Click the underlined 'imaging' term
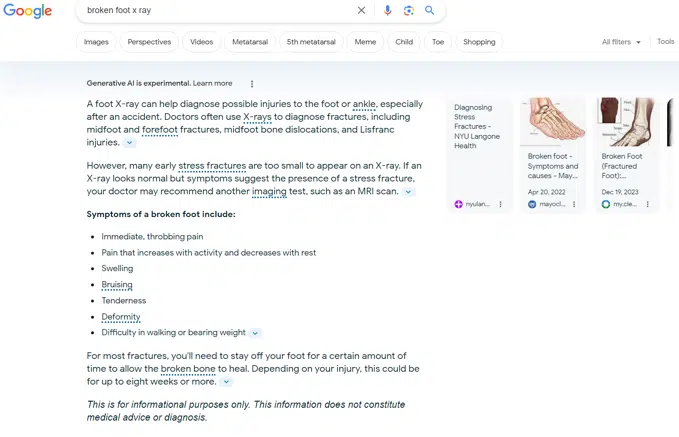Viewport: 679px width, 437px height. pos(269,191)
